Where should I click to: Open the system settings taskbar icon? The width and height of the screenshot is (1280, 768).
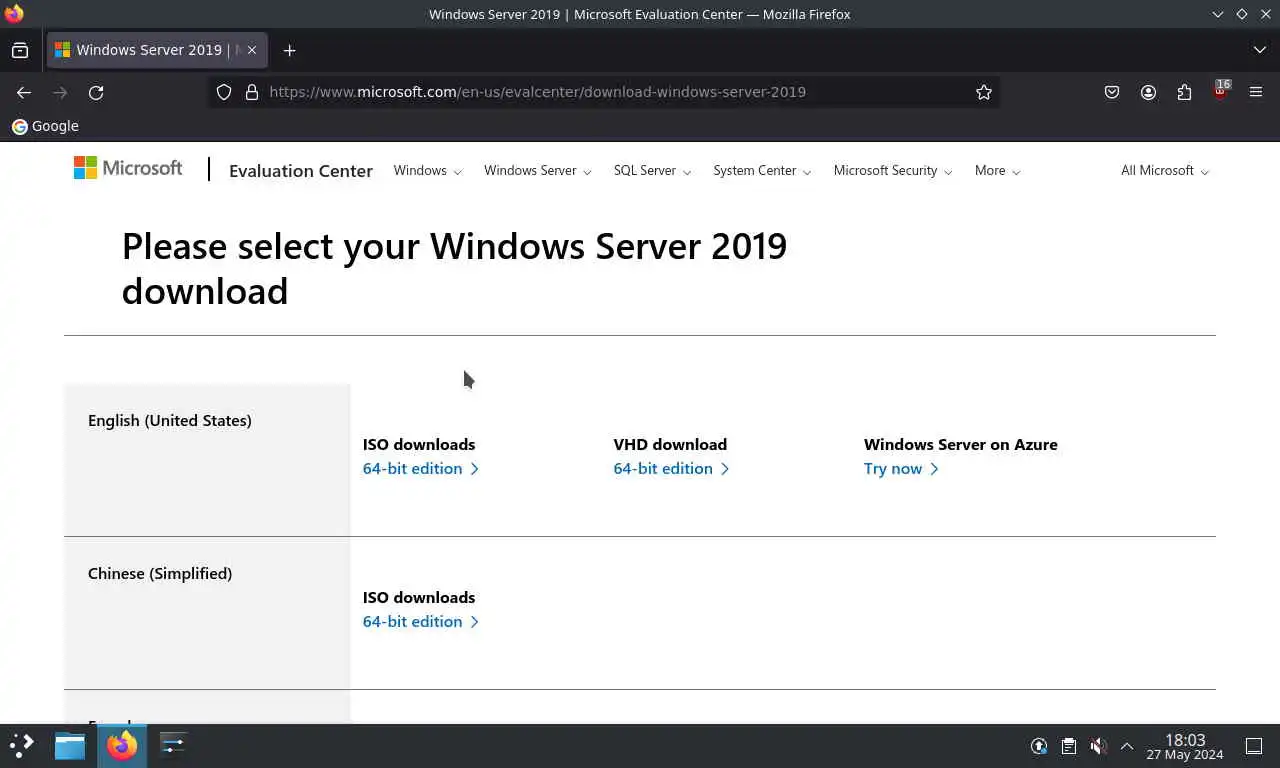(x=173, y=745)
